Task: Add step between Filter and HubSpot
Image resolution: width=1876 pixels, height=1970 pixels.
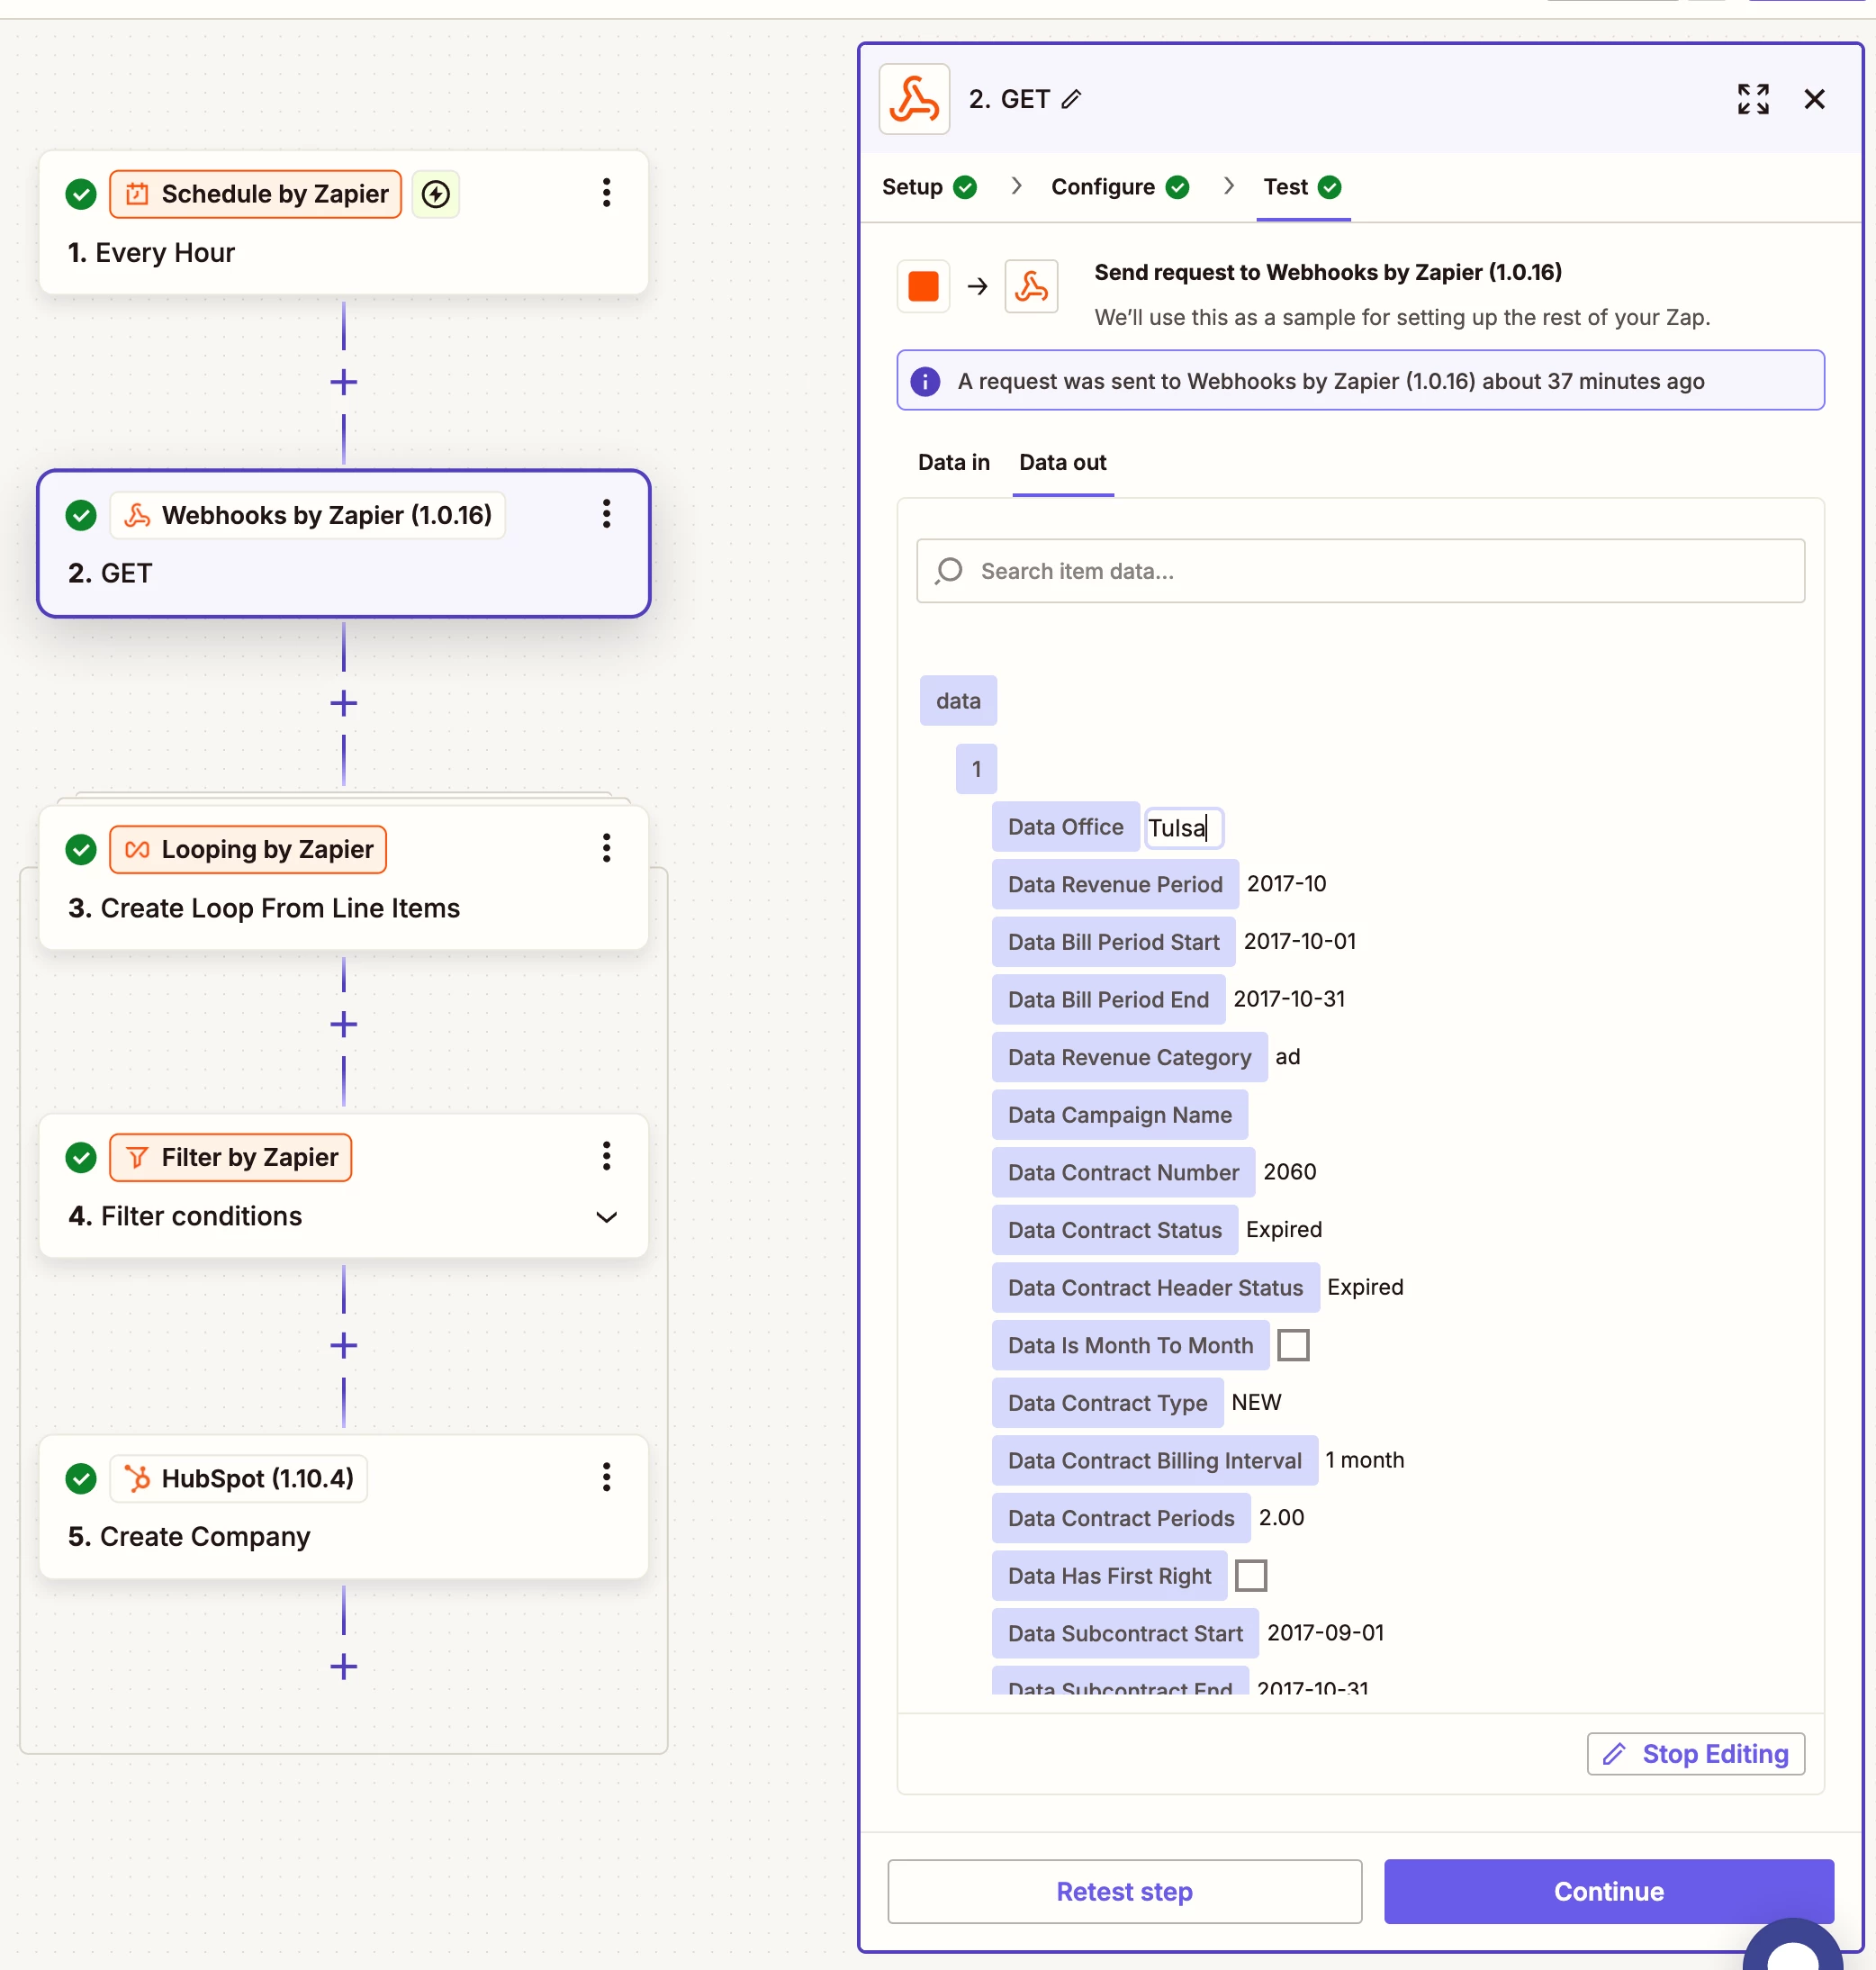Action: (x=343, y=1345)
